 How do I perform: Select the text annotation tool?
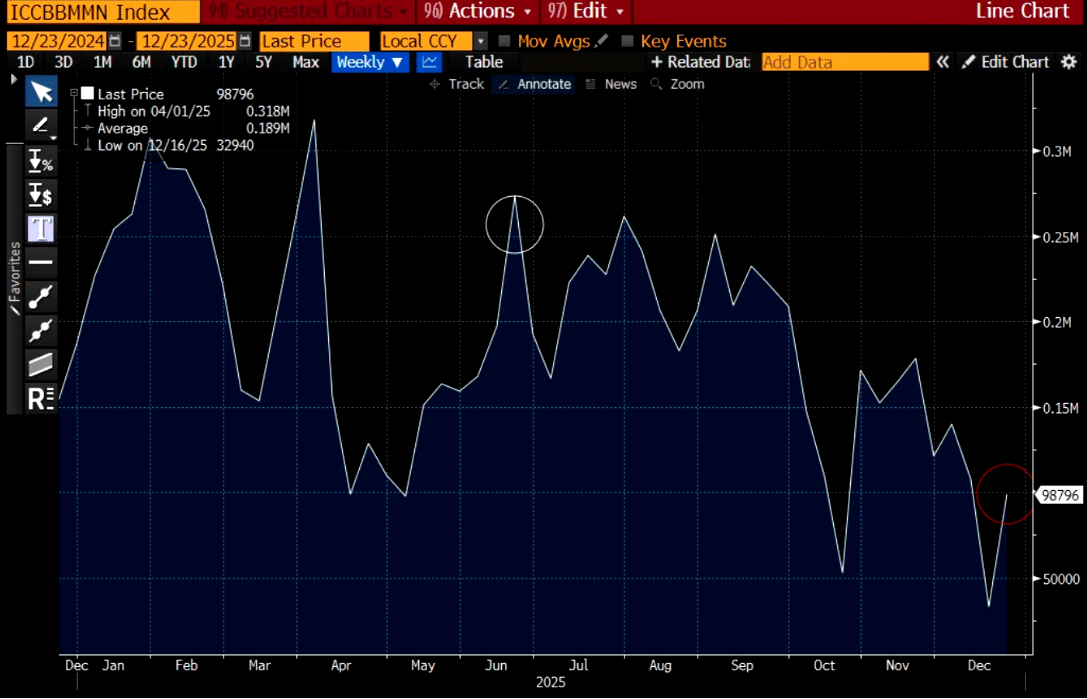click(41, 228)
